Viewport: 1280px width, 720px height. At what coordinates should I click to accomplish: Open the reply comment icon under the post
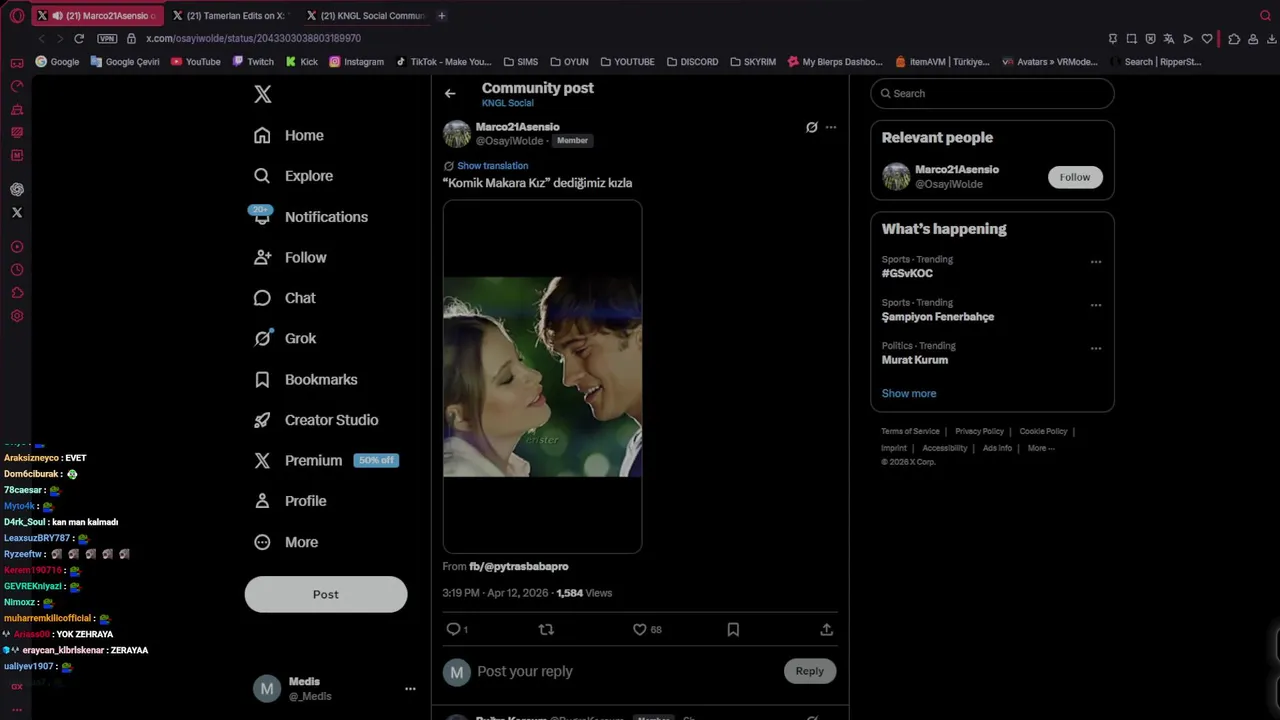tap(454, 629)
